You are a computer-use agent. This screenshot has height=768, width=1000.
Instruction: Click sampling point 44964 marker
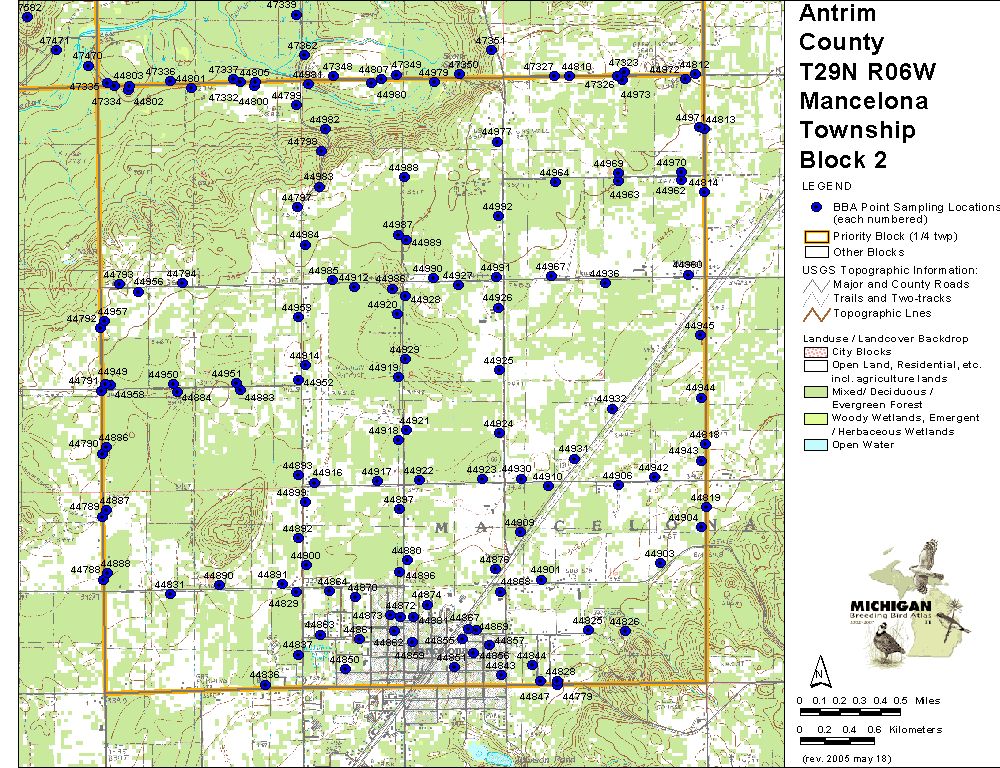(555, 182)
